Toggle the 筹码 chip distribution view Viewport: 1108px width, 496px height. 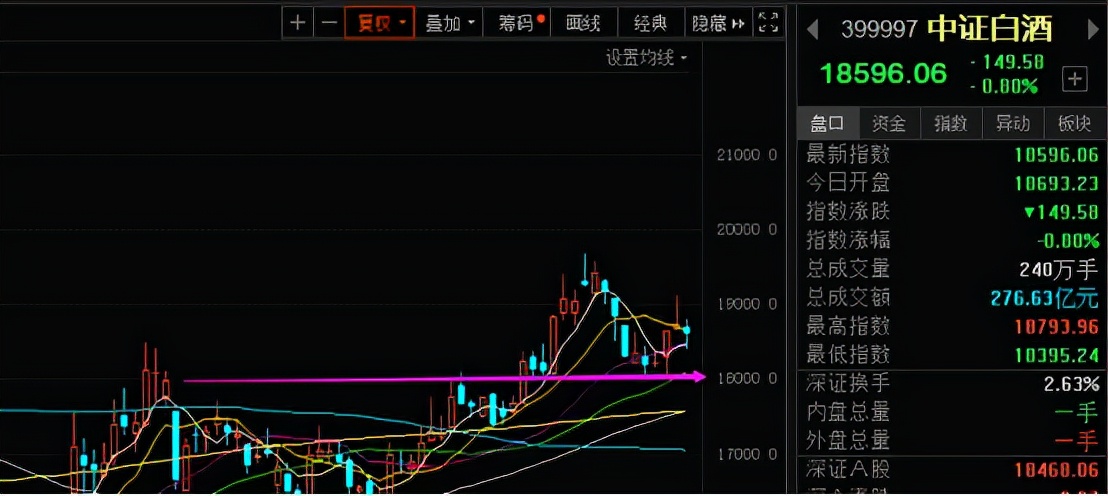(x=520, y=23)
